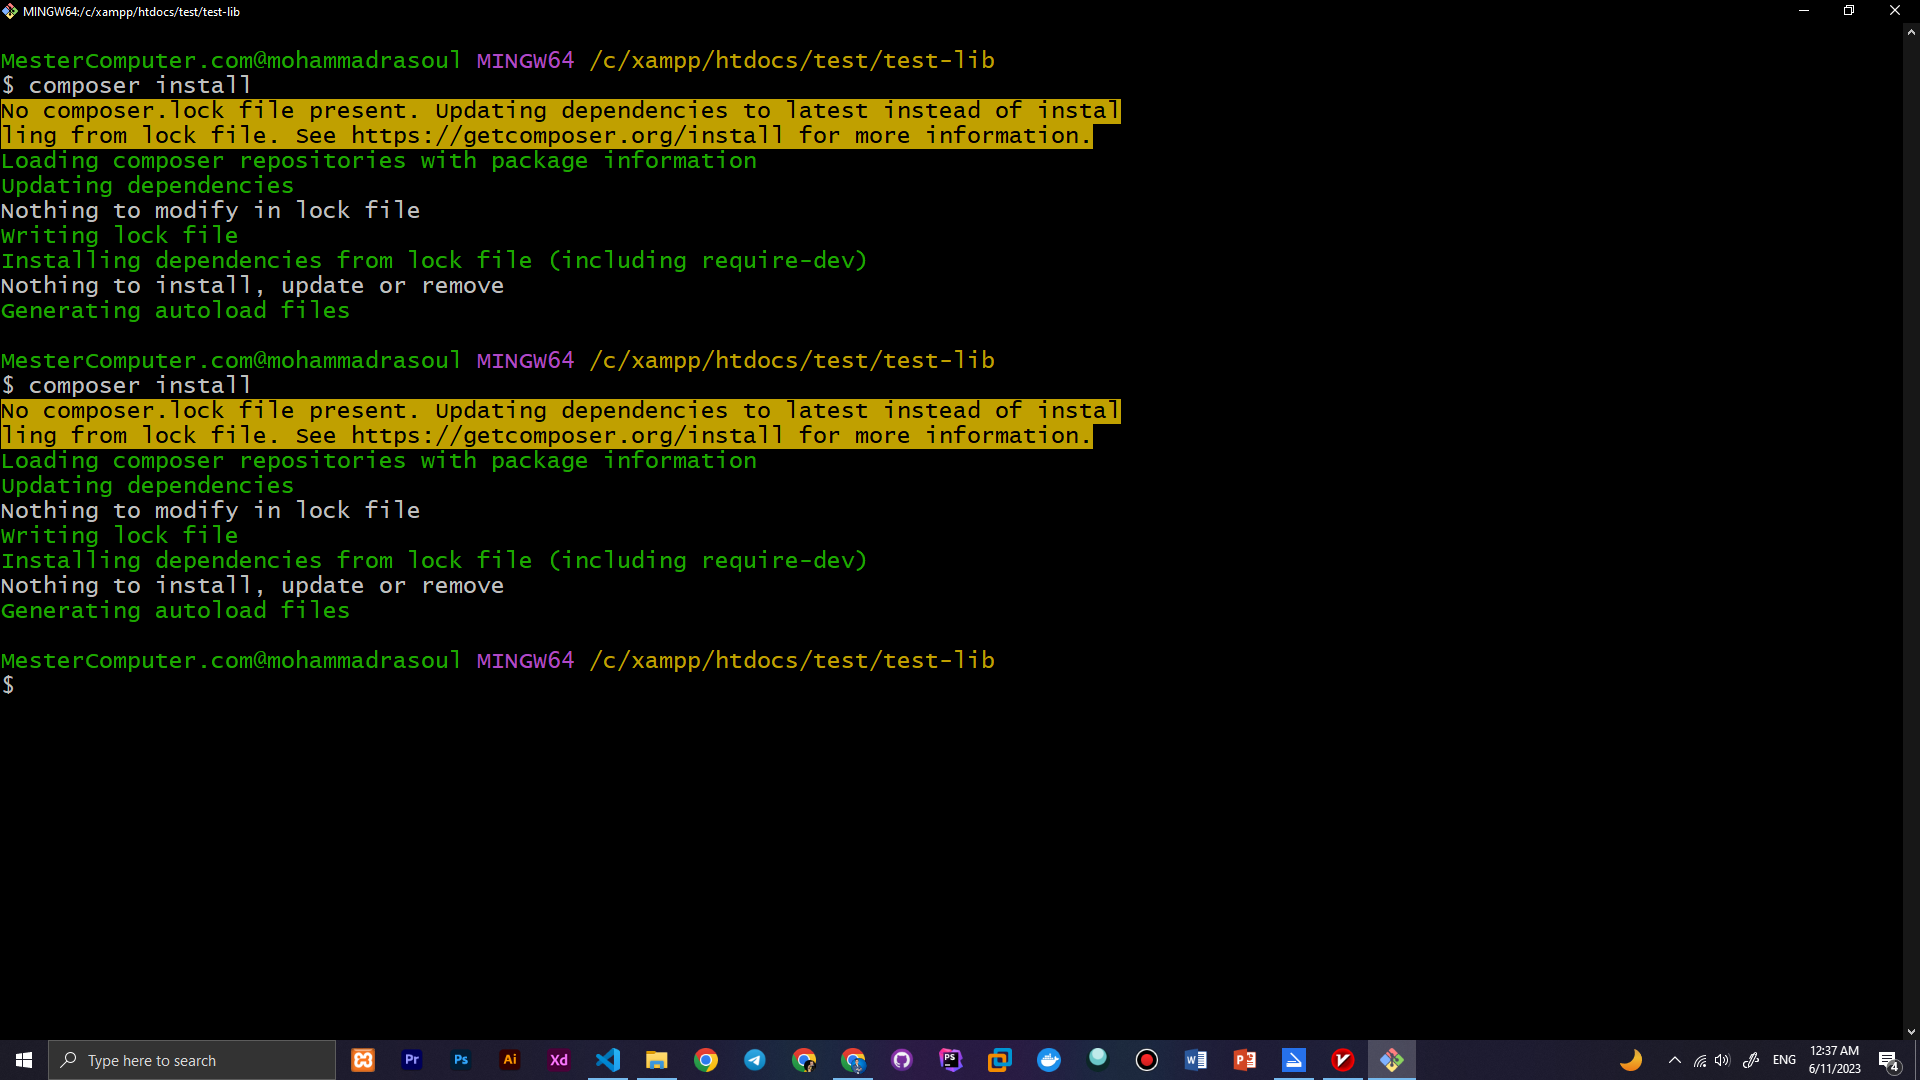This screenshot has width=1920, height=1080.
Task: Open the clock showing 12:37 AM
Action: coord(1835,1060)
